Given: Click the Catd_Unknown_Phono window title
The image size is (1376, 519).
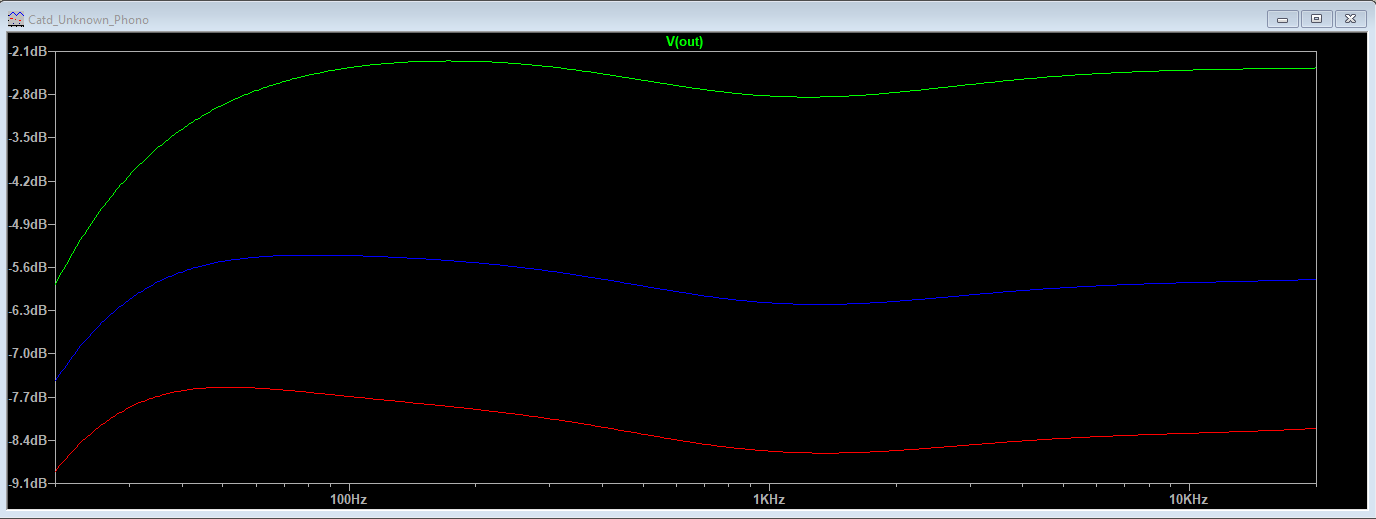Looking at the screenshot, I should pos(88,20).
